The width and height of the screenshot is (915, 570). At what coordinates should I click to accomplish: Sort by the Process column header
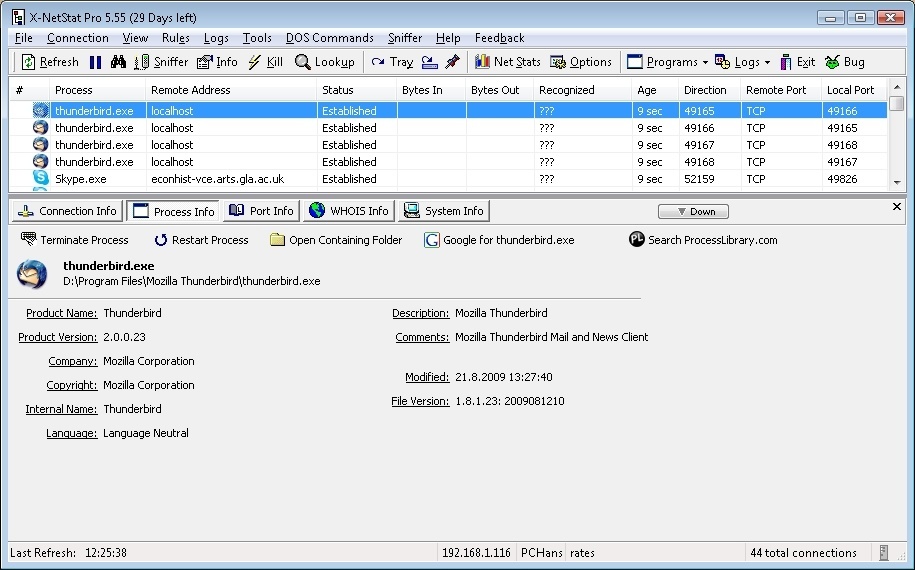point(98,90)
